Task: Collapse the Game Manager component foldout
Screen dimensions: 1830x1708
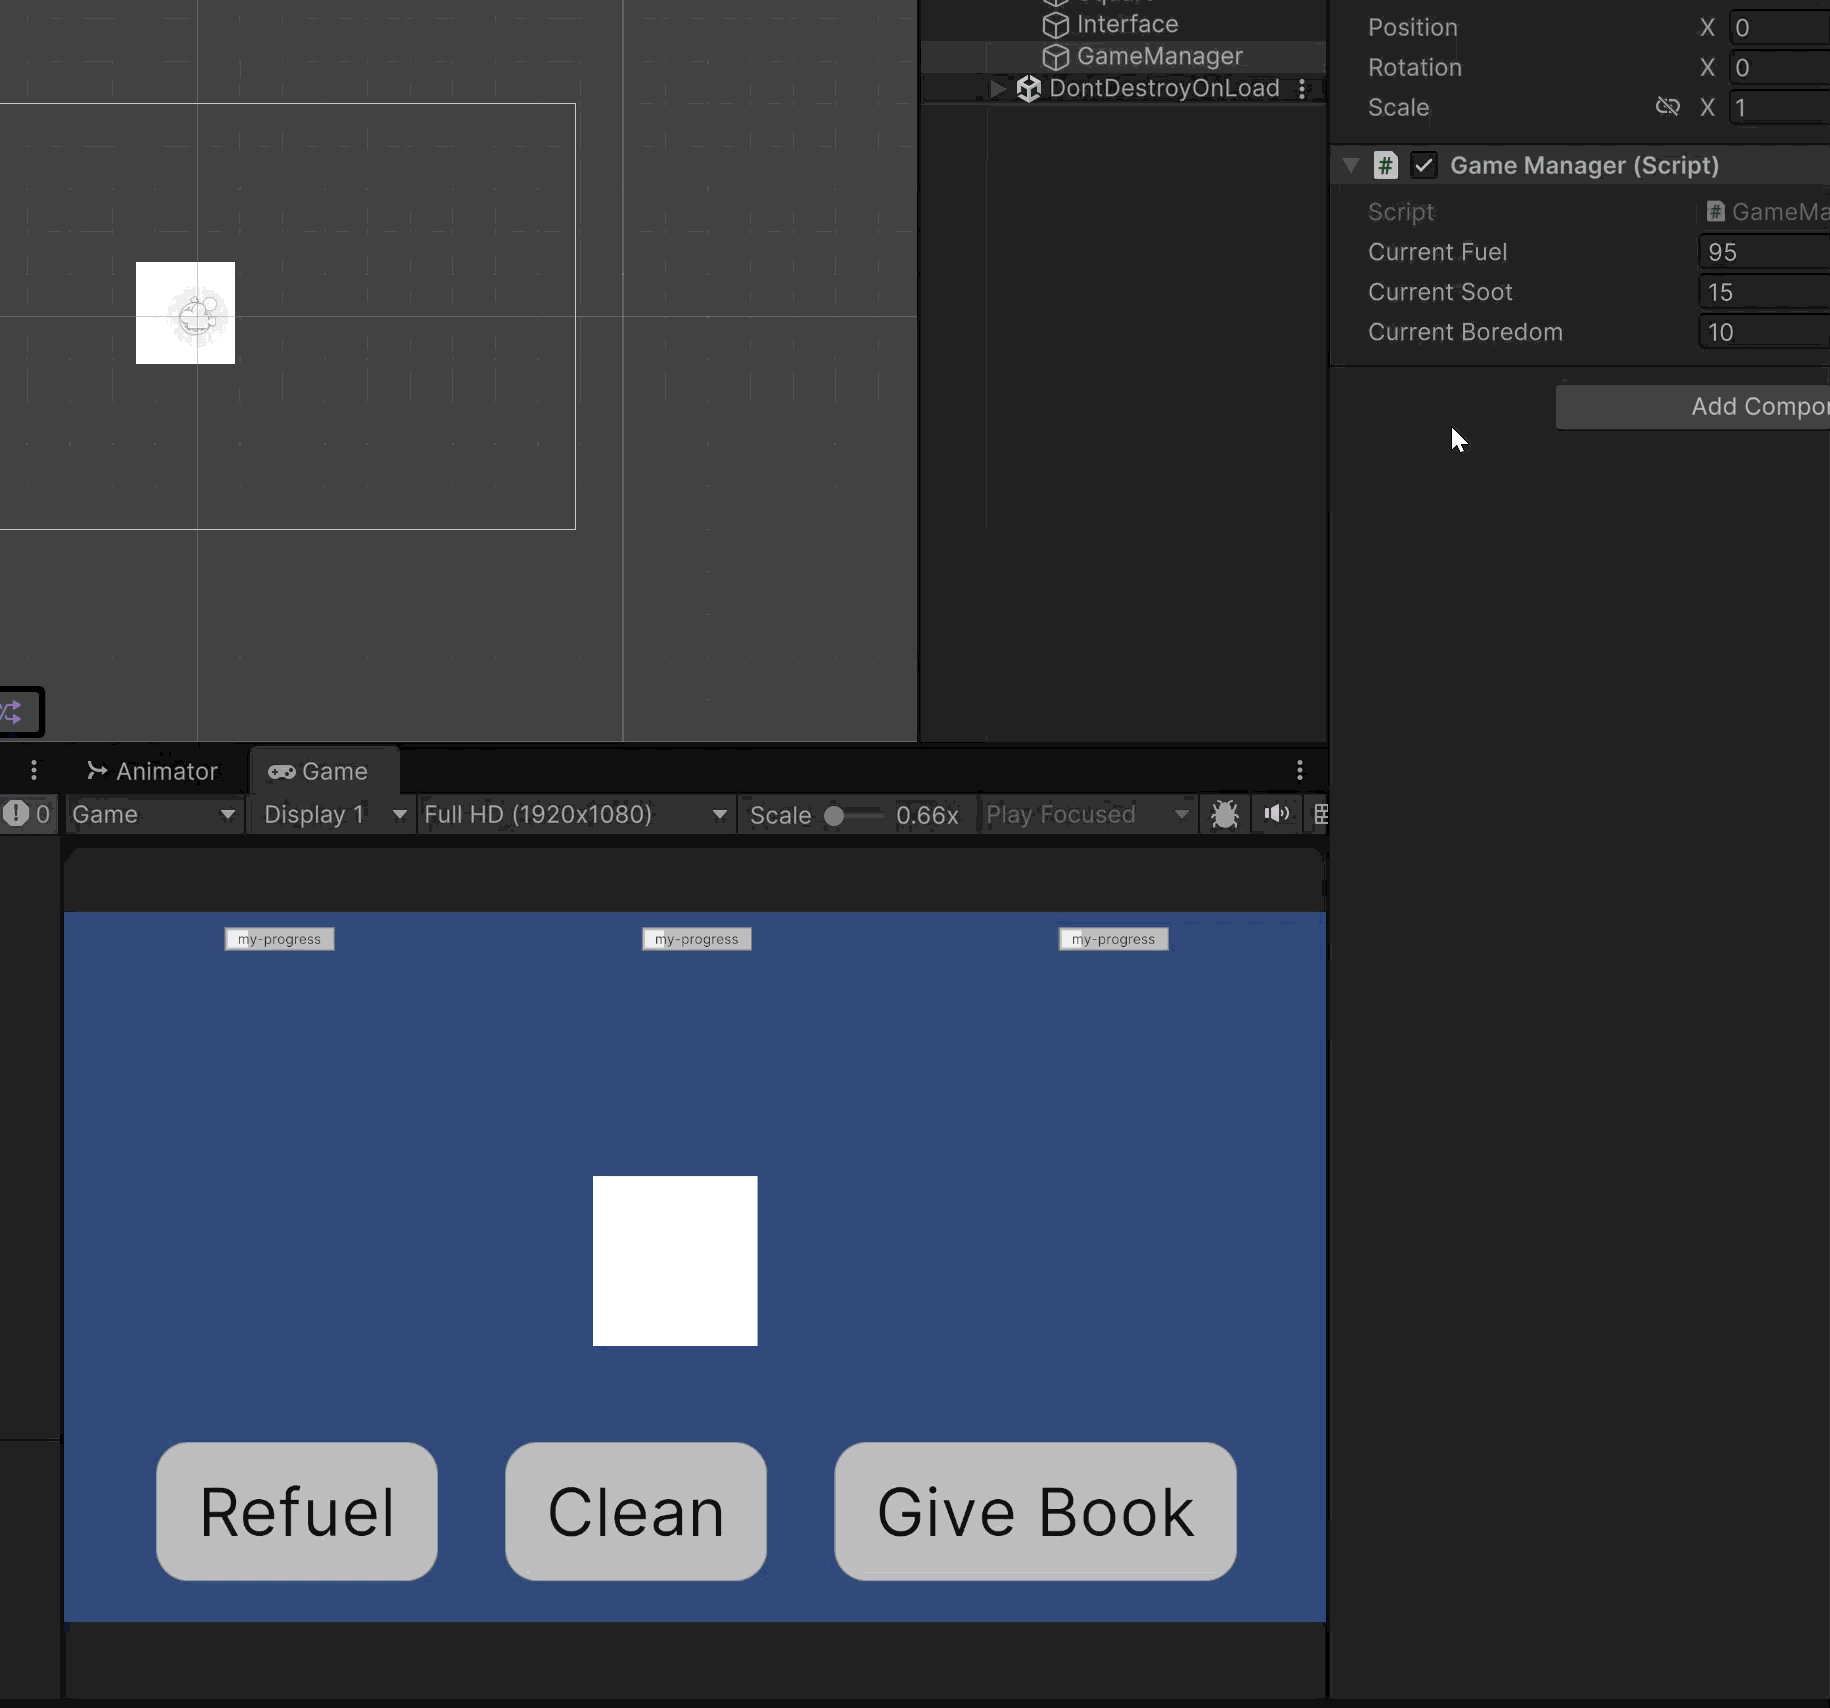Action: click(1351, 165)
